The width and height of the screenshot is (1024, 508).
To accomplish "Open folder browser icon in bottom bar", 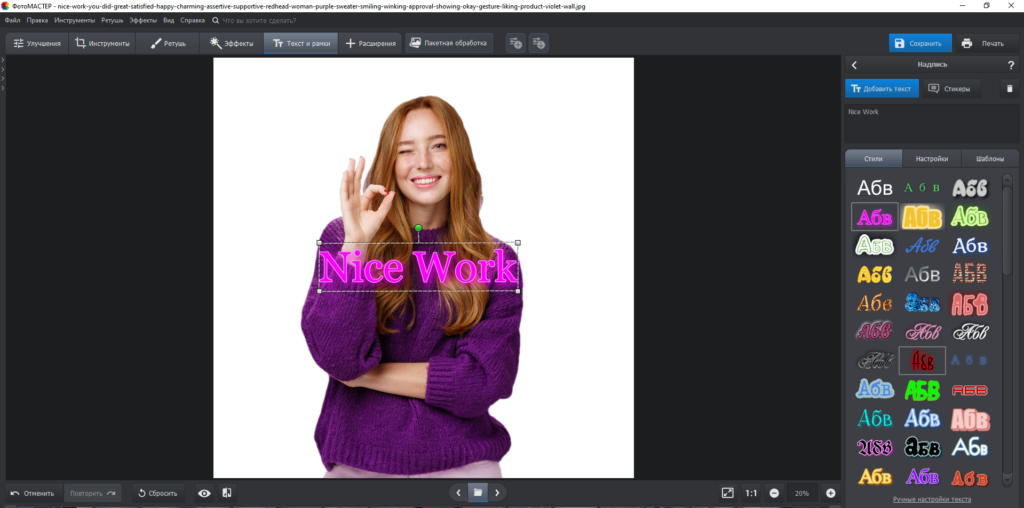I will [477, 492].
